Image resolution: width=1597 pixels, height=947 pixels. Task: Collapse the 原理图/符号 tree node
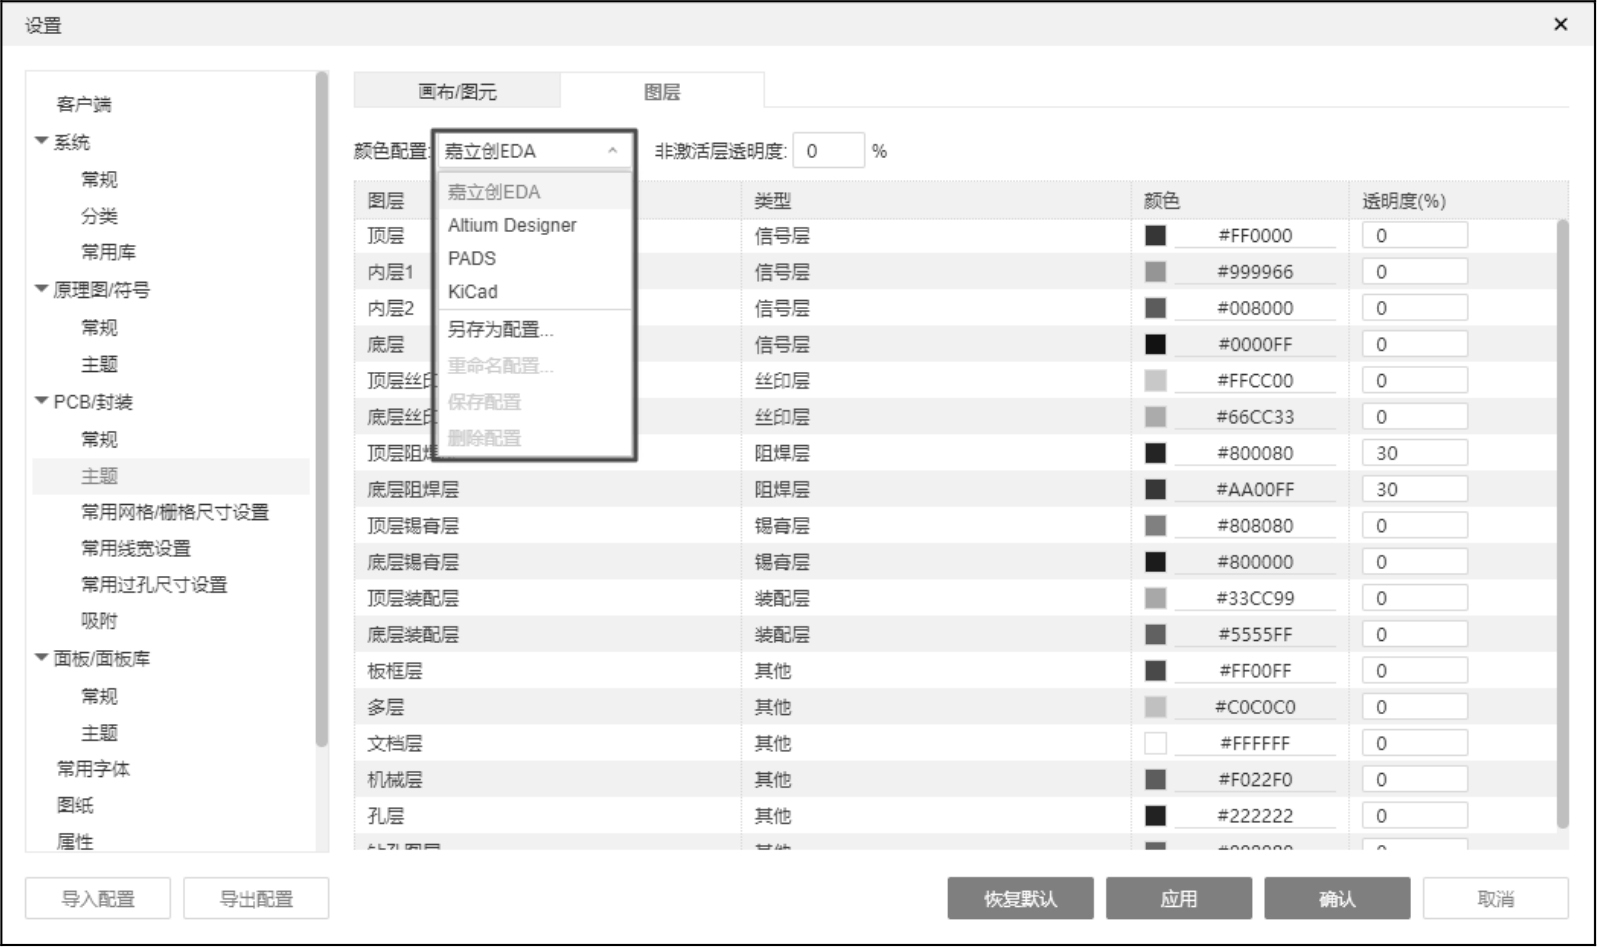(41, 289)
